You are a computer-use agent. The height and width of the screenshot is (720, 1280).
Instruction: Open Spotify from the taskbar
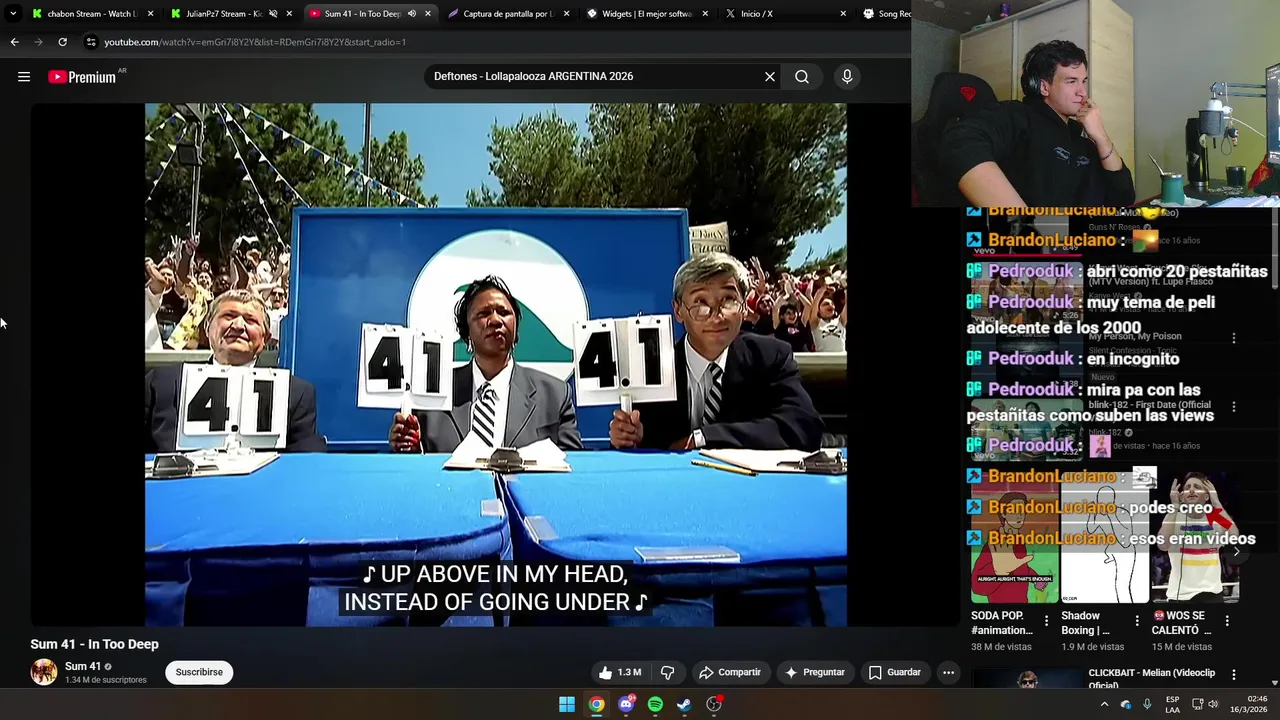pyautogui.click(x=655, y=704)
